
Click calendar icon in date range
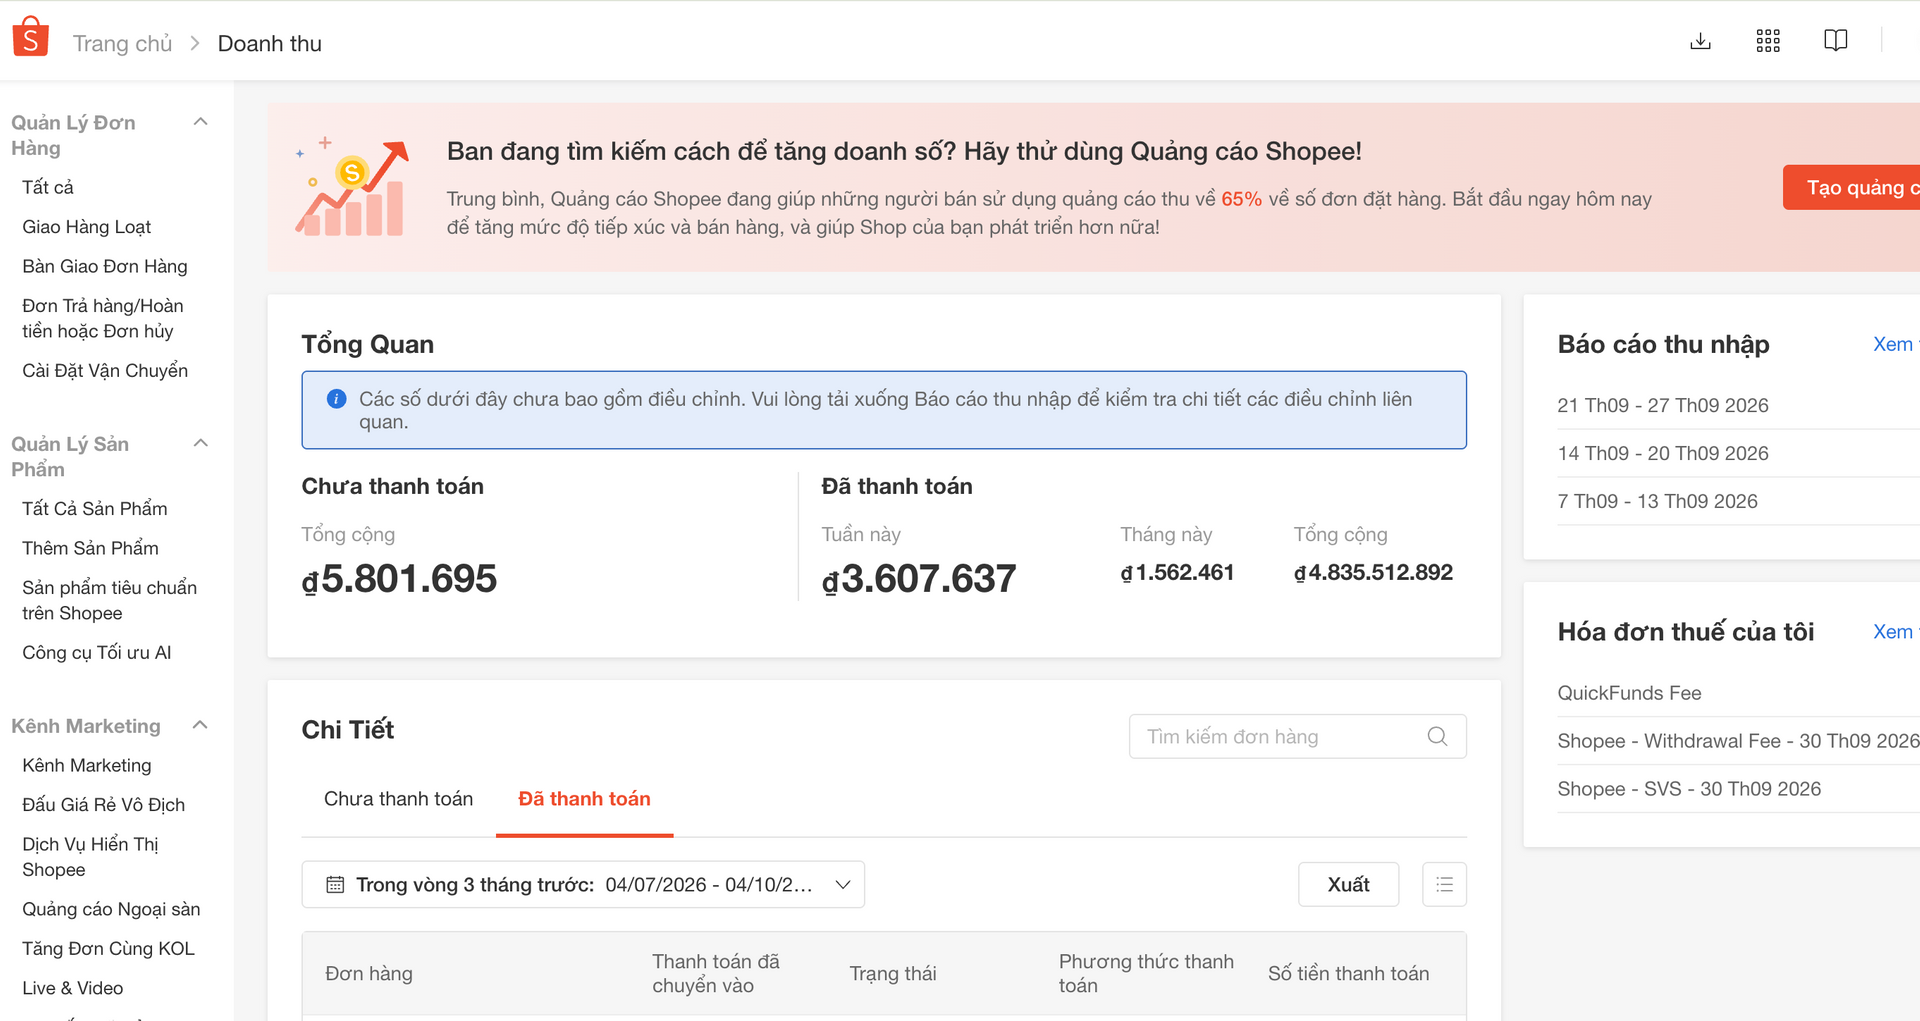(x=335, y=885)
